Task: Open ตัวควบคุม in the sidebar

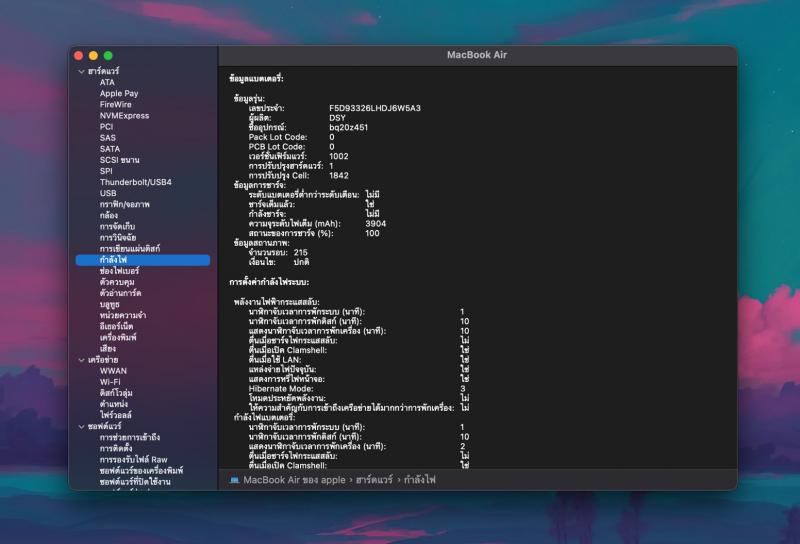Action: pyautogui.click(x=117, y=282)
